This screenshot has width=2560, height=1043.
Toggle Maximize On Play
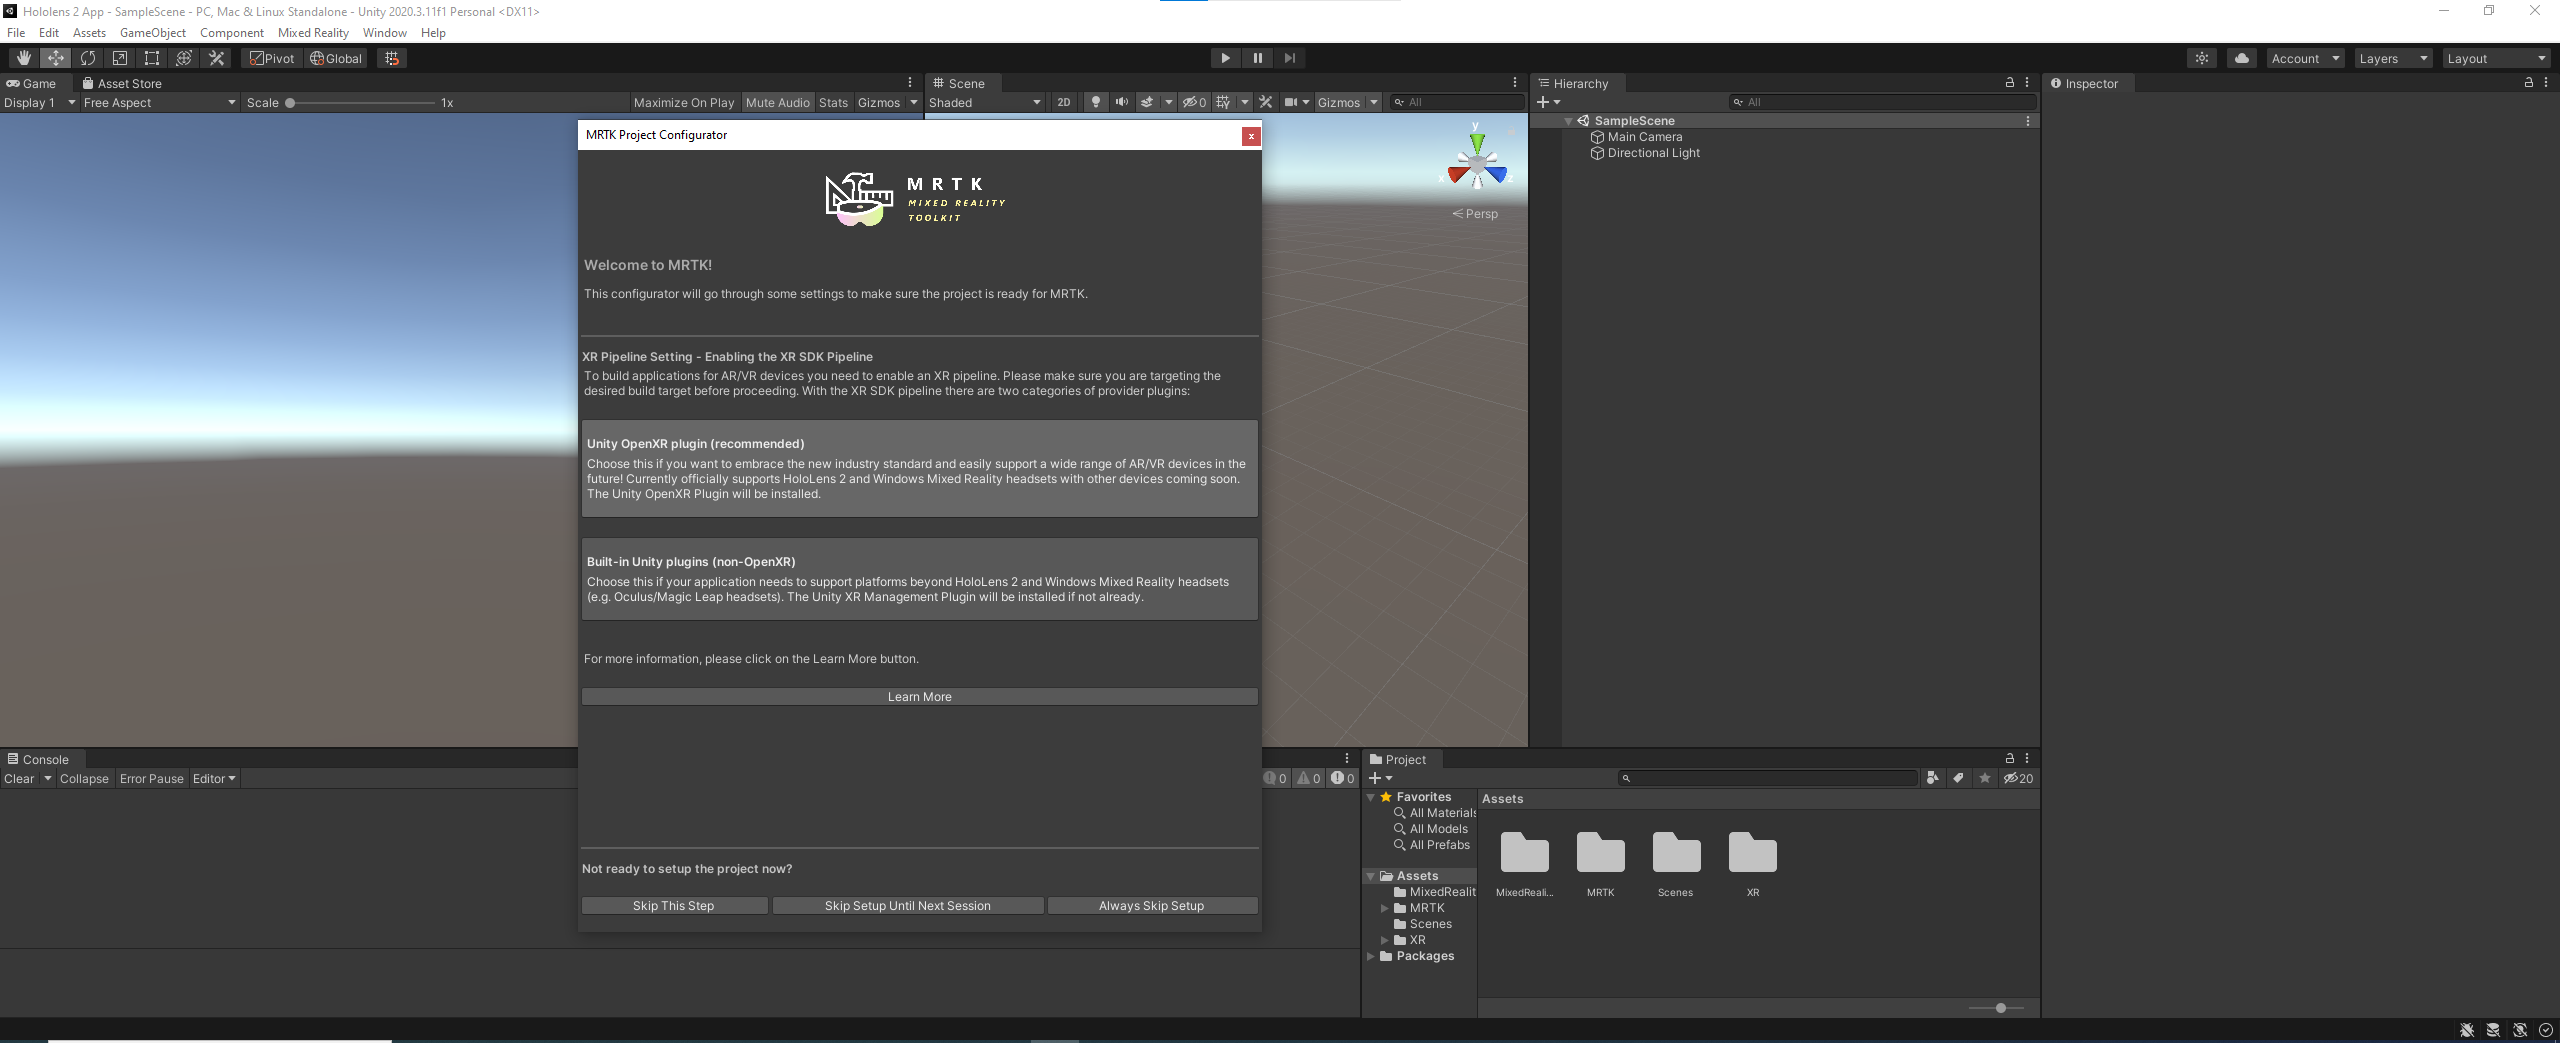click(x=683, y=102)
